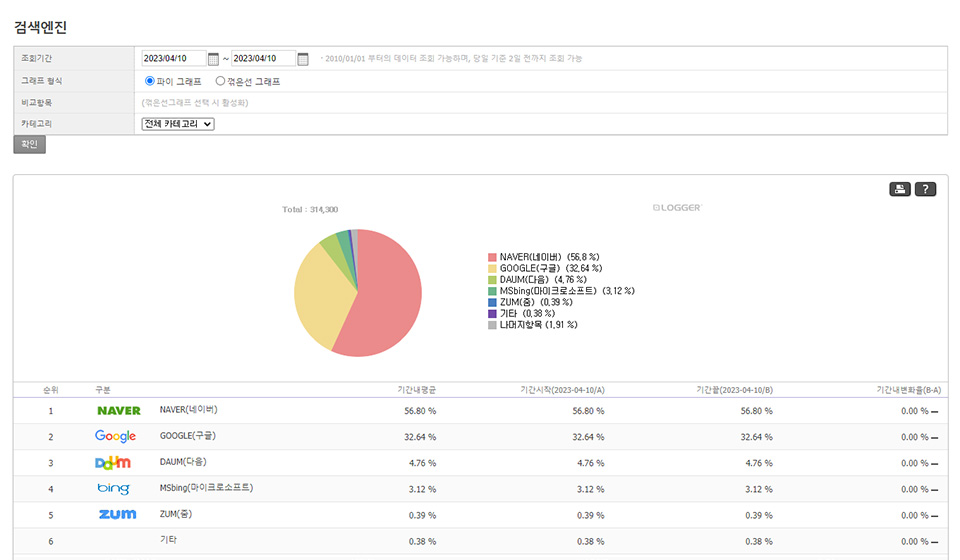Click the 기타 name in row 6

point(168,540)
